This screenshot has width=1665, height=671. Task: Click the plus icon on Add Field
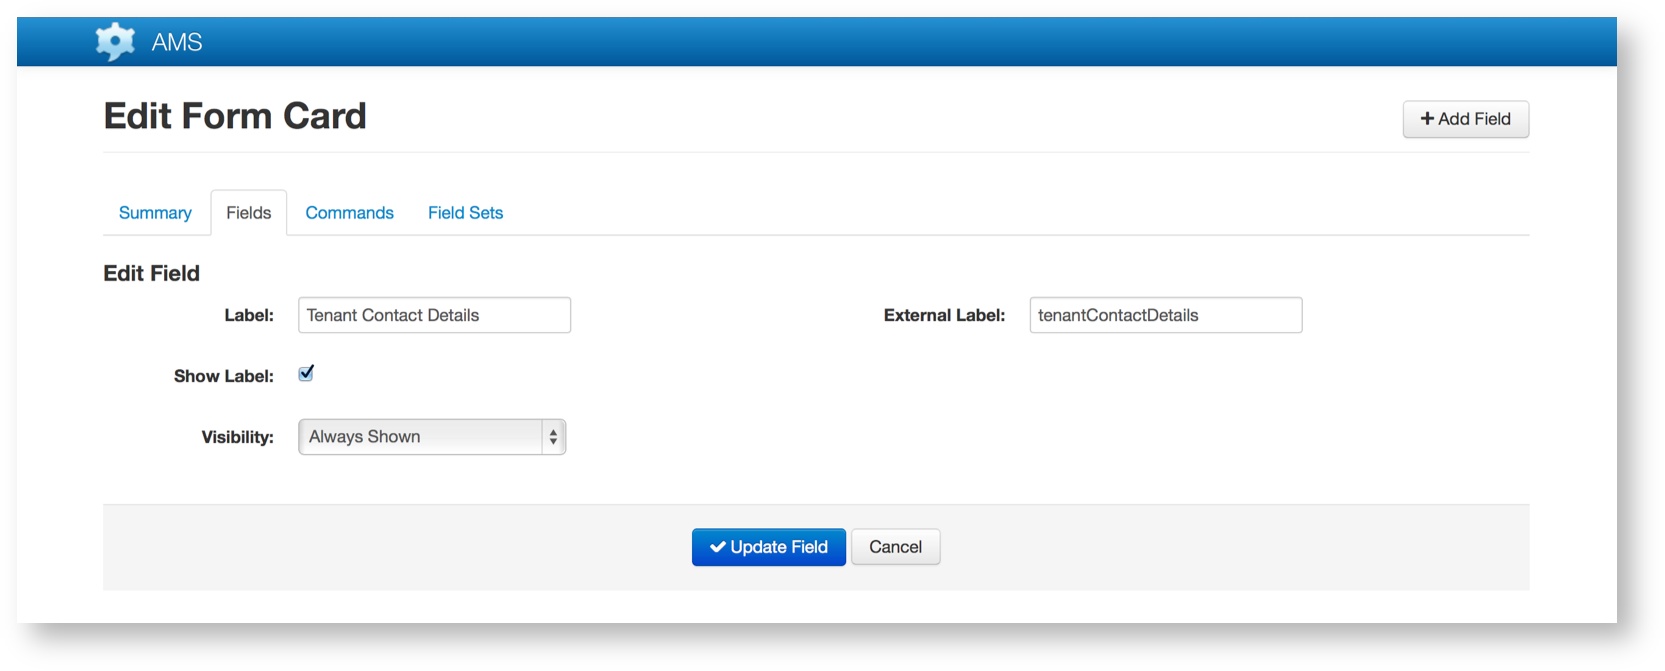[x=1427, y=119]
